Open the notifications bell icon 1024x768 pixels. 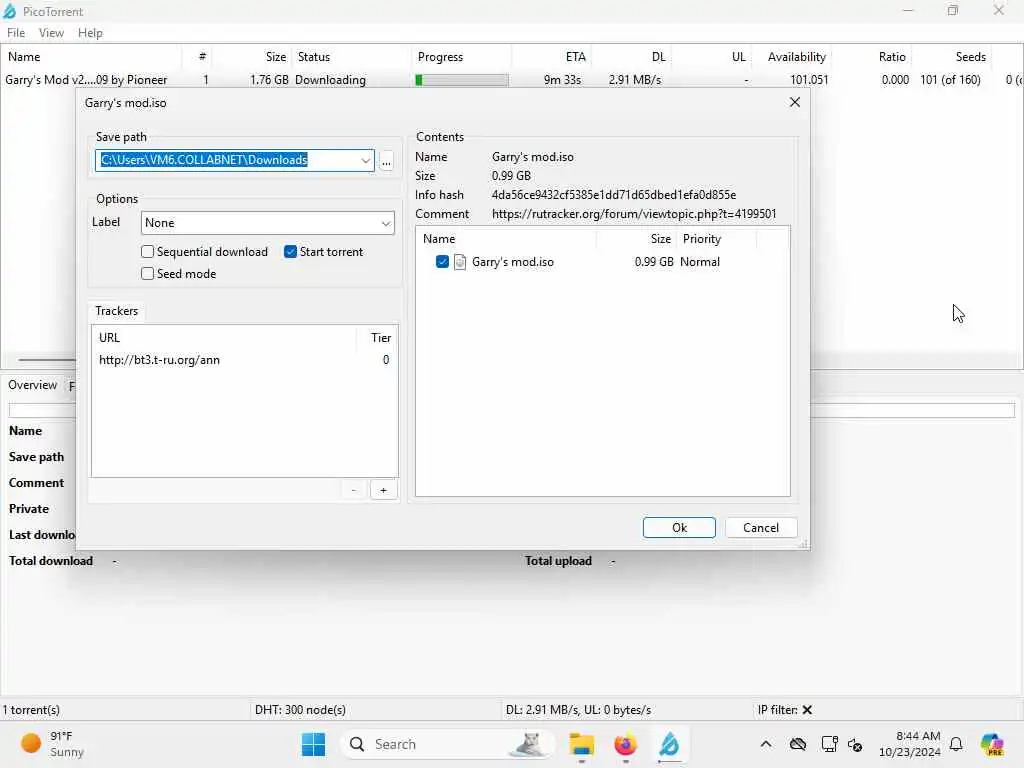[956, 744]
